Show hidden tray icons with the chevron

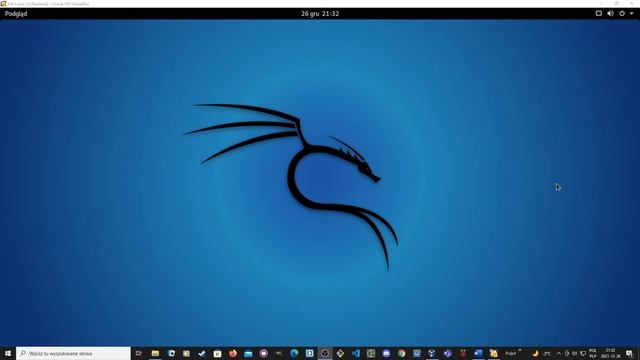(559, 353)
